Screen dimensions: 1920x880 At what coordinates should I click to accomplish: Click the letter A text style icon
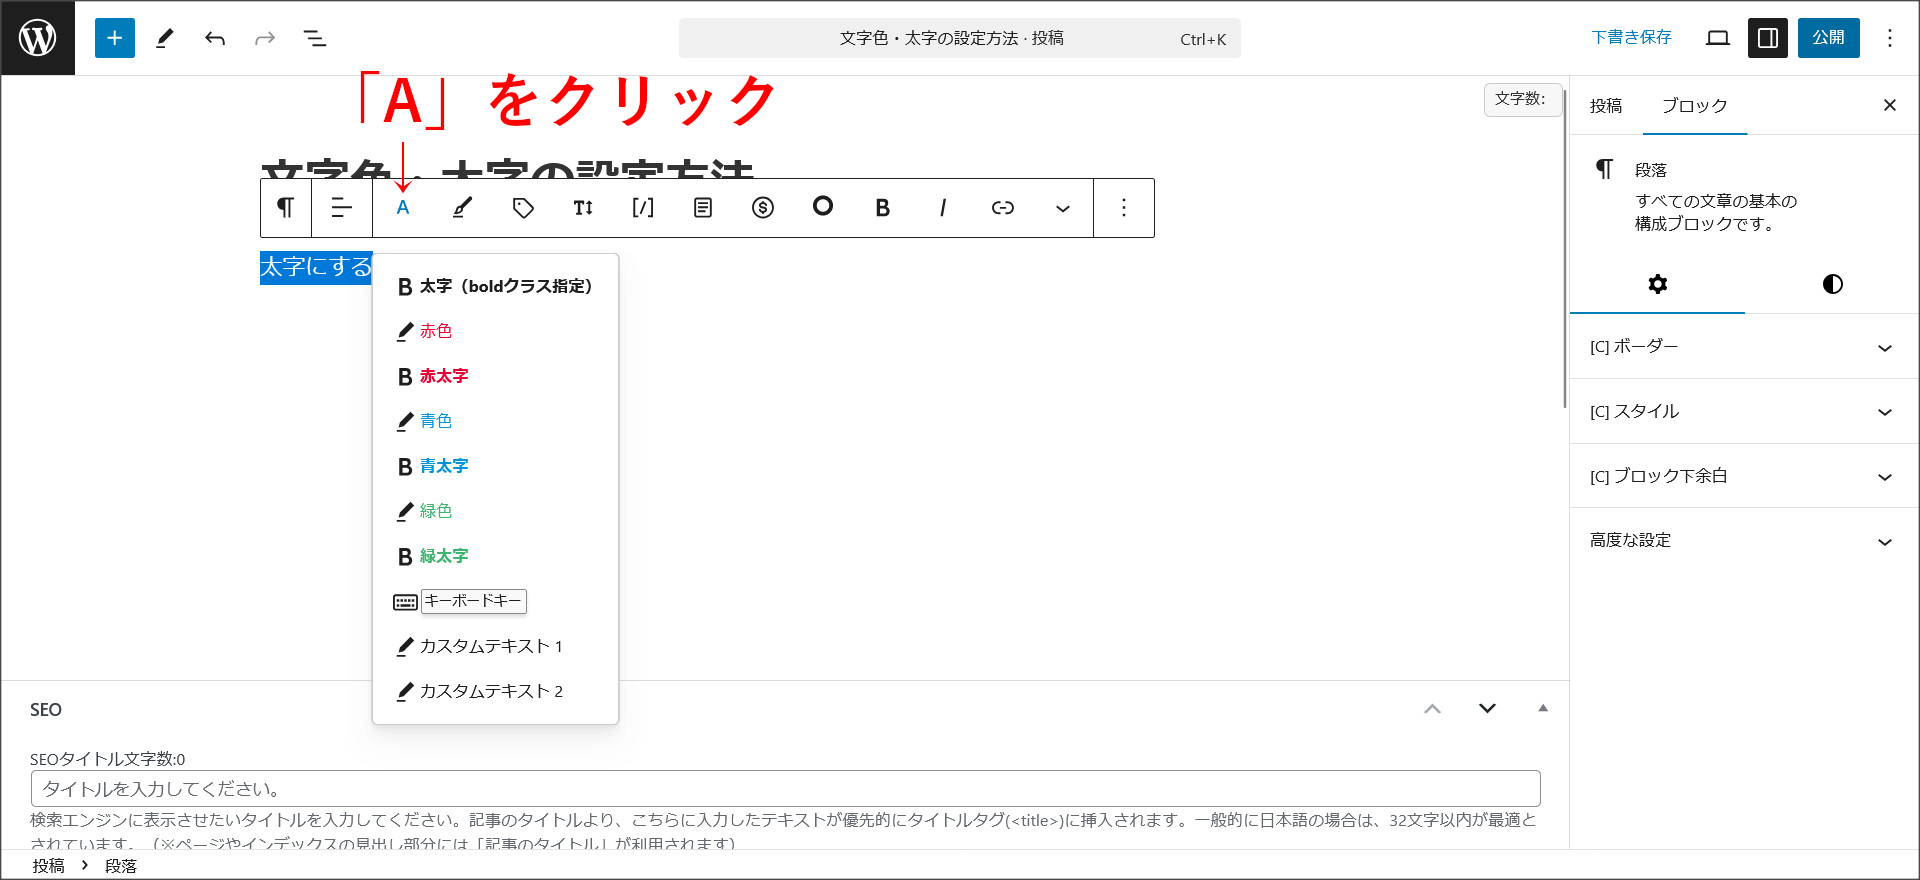(x=403, y=208)
